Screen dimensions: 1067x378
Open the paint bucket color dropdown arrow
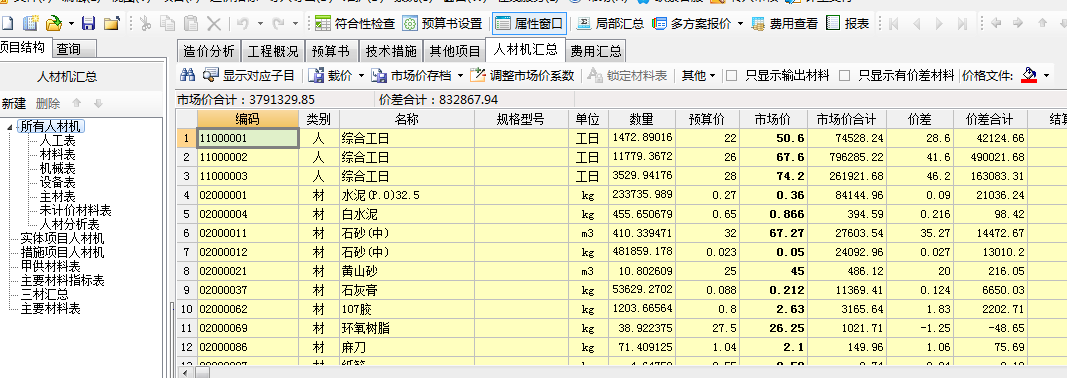[1046, 76]
